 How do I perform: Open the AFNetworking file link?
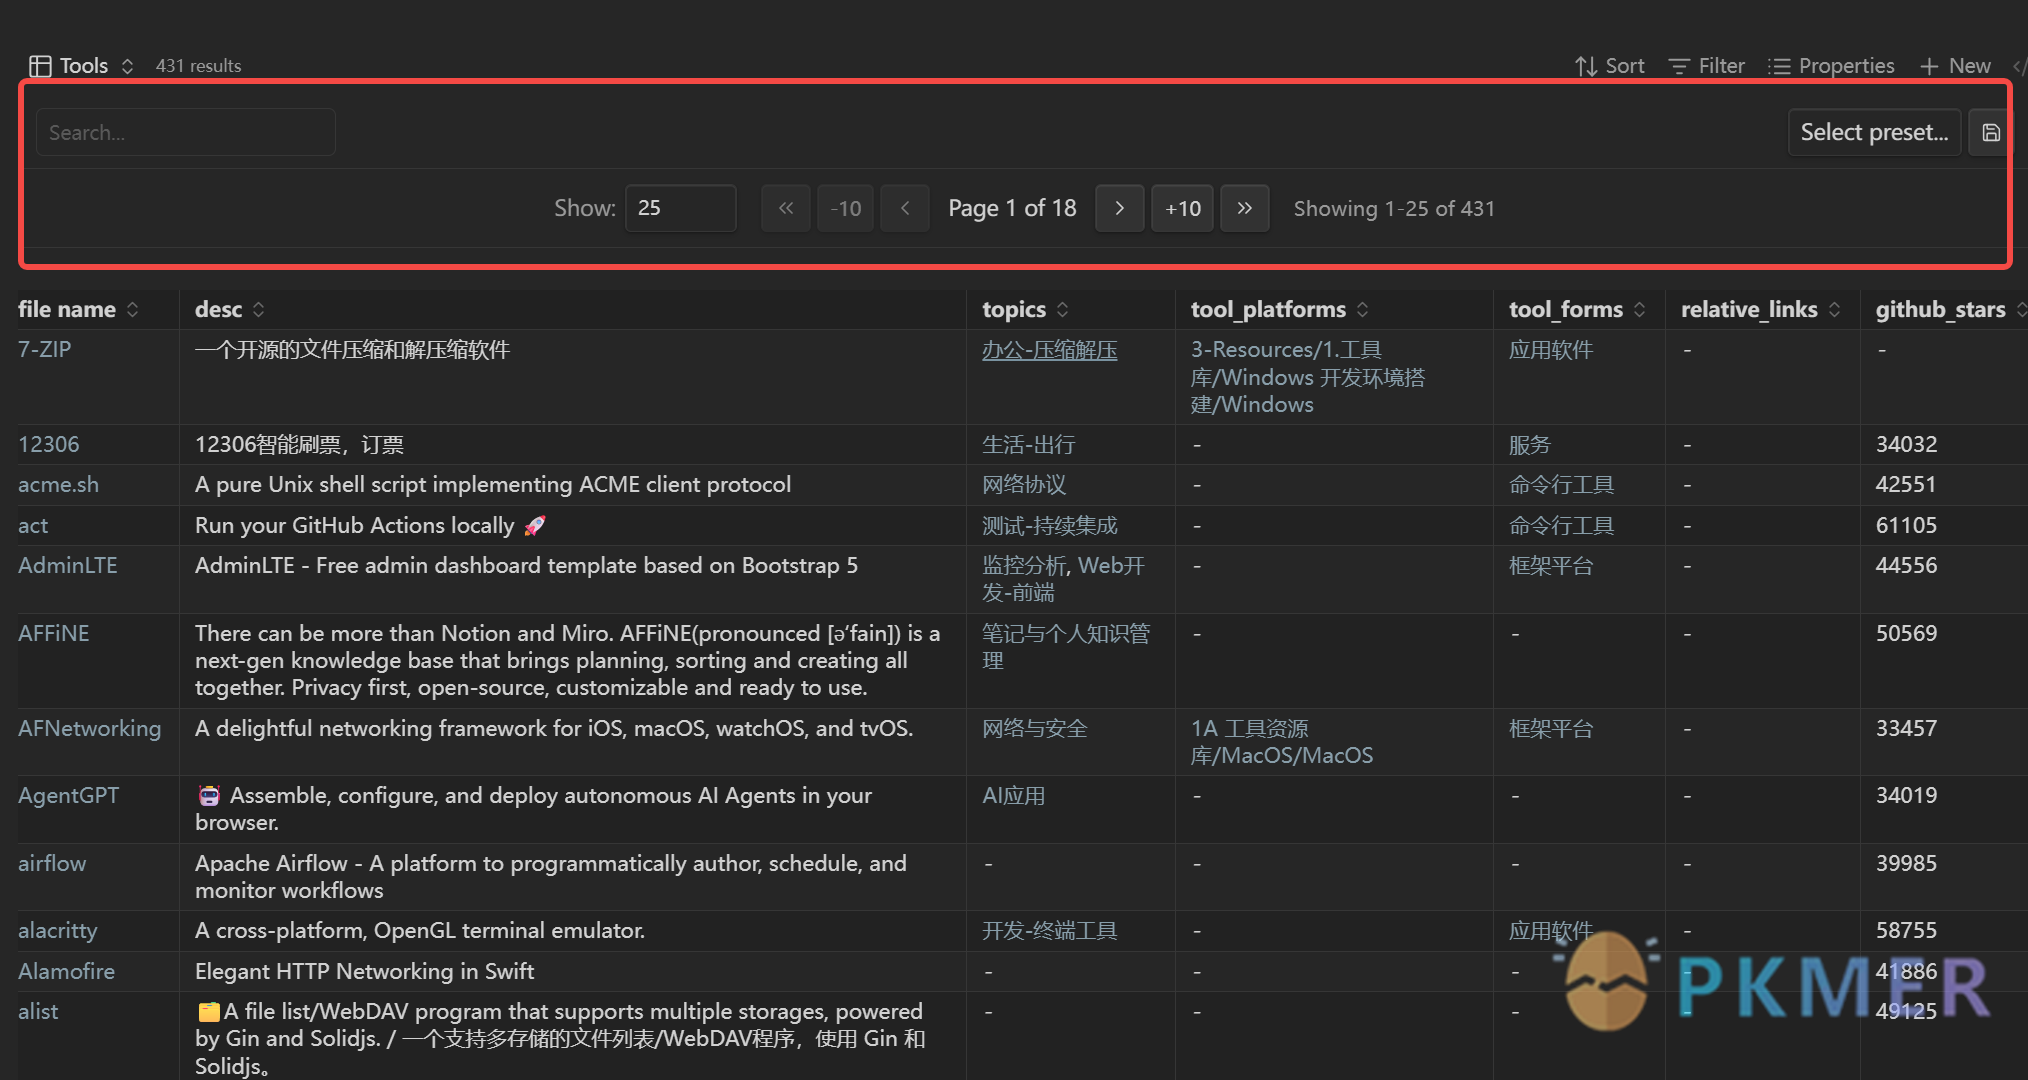click(89, 729)
